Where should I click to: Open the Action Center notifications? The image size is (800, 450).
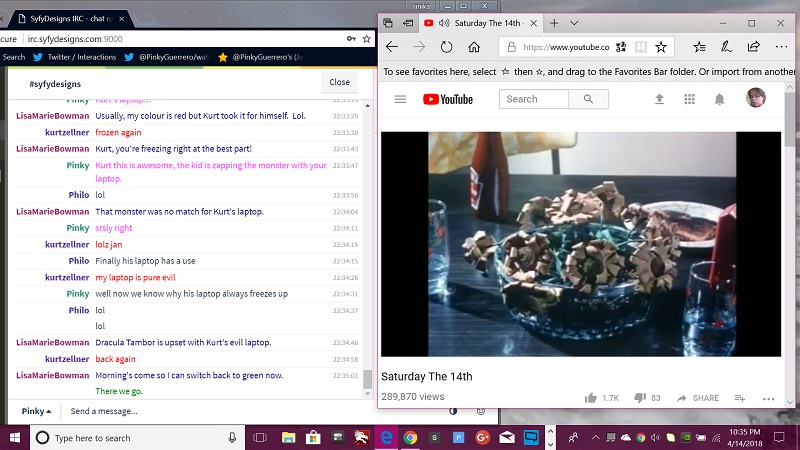(779, 438)
